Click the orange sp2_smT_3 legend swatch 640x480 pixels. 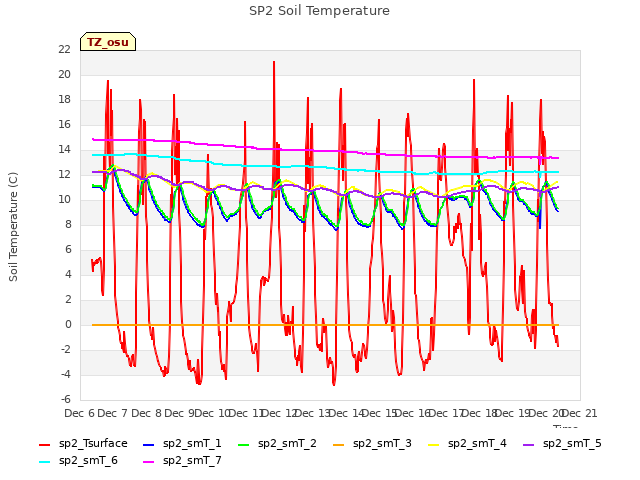click(339, 444)
